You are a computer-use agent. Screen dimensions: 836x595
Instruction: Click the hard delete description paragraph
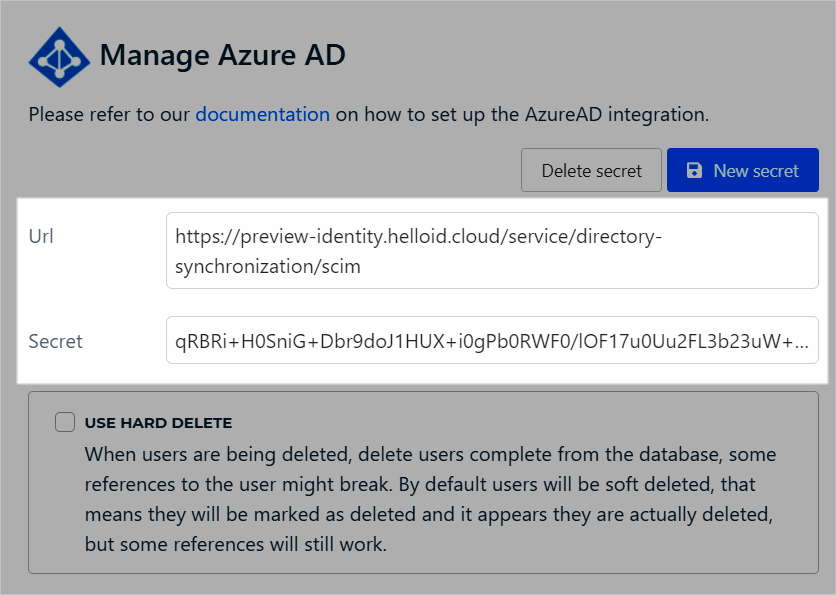[x=430, y=499]
